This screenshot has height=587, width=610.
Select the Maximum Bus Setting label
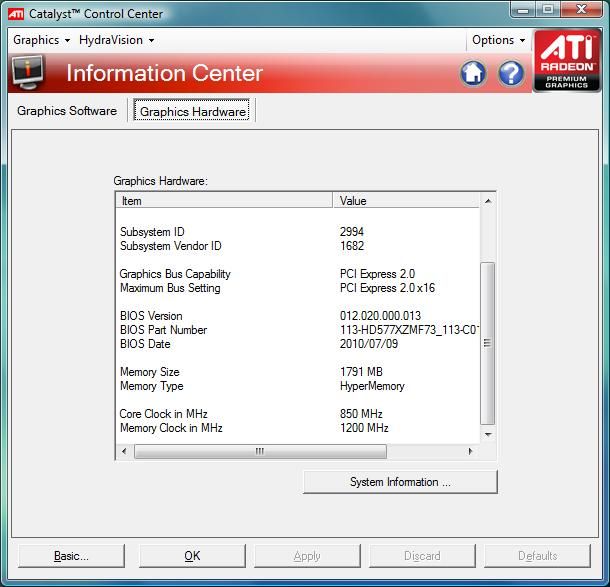pyautogui.click(x=170, y=288)
